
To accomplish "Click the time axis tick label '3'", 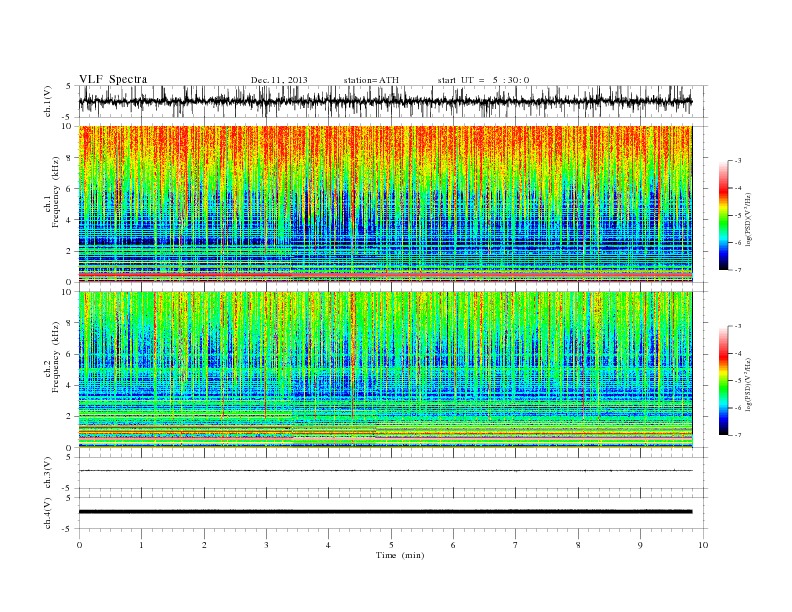I will point(266,545).
